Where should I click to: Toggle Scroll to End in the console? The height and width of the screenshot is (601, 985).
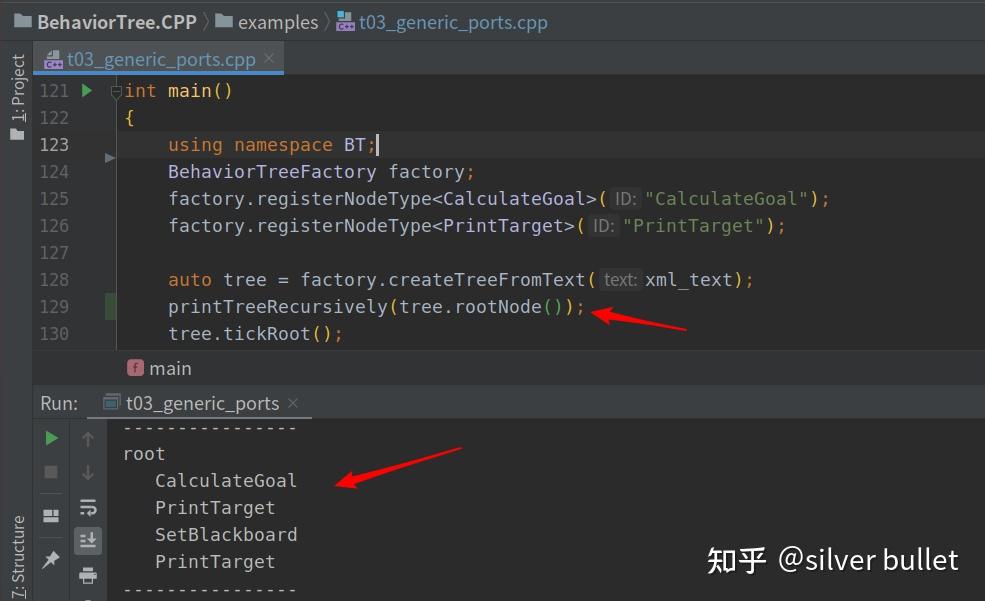pyautogui.click(x=88, y=540)
